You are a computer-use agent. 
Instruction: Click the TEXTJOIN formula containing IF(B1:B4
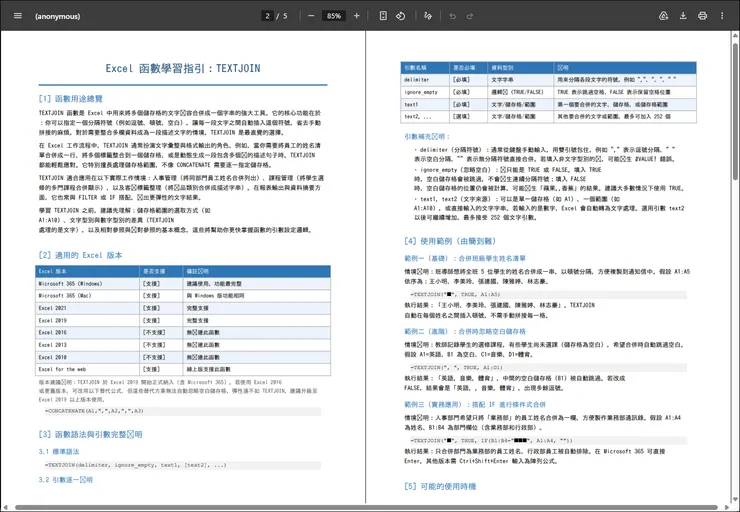pos(491,441)
